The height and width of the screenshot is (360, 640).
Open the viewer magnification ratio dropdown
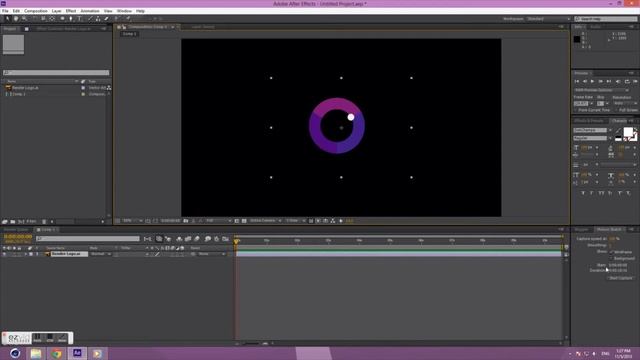point(133,221)
